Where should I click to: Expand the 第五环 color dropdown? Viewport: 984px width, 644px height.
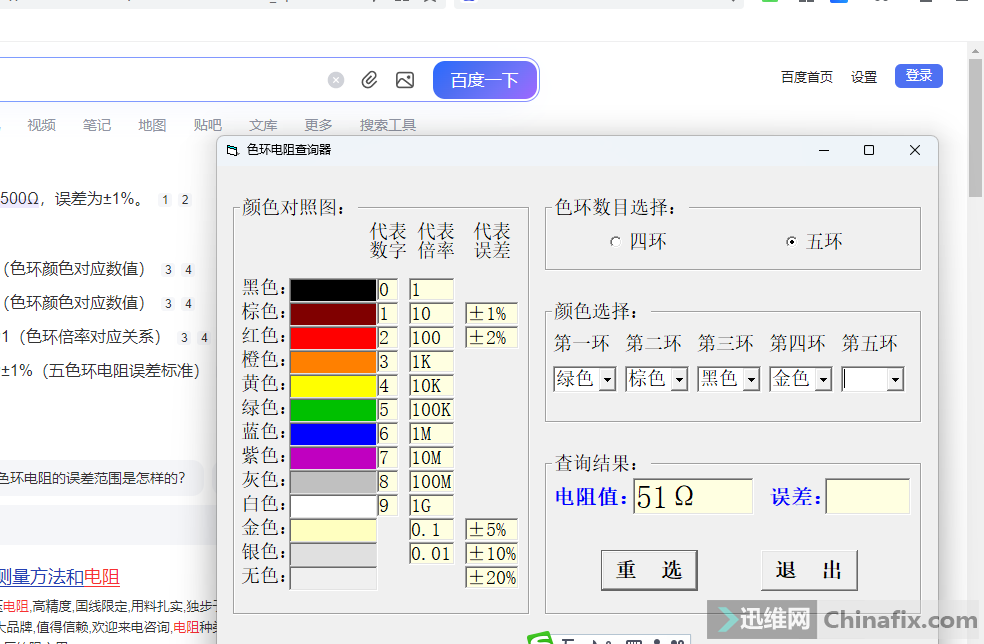click(895, 380)
